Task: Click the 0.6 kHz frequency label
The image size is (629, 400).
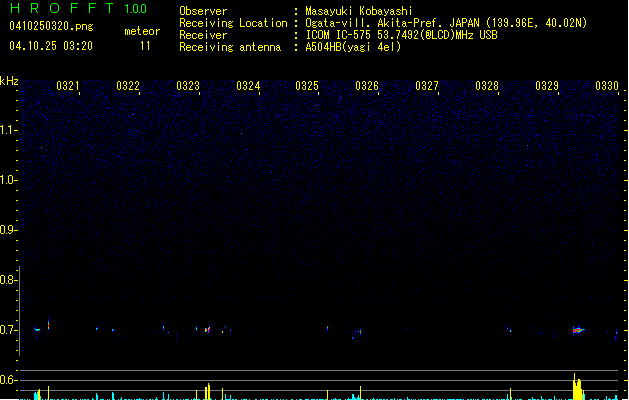Action: (x=8, y=380)
